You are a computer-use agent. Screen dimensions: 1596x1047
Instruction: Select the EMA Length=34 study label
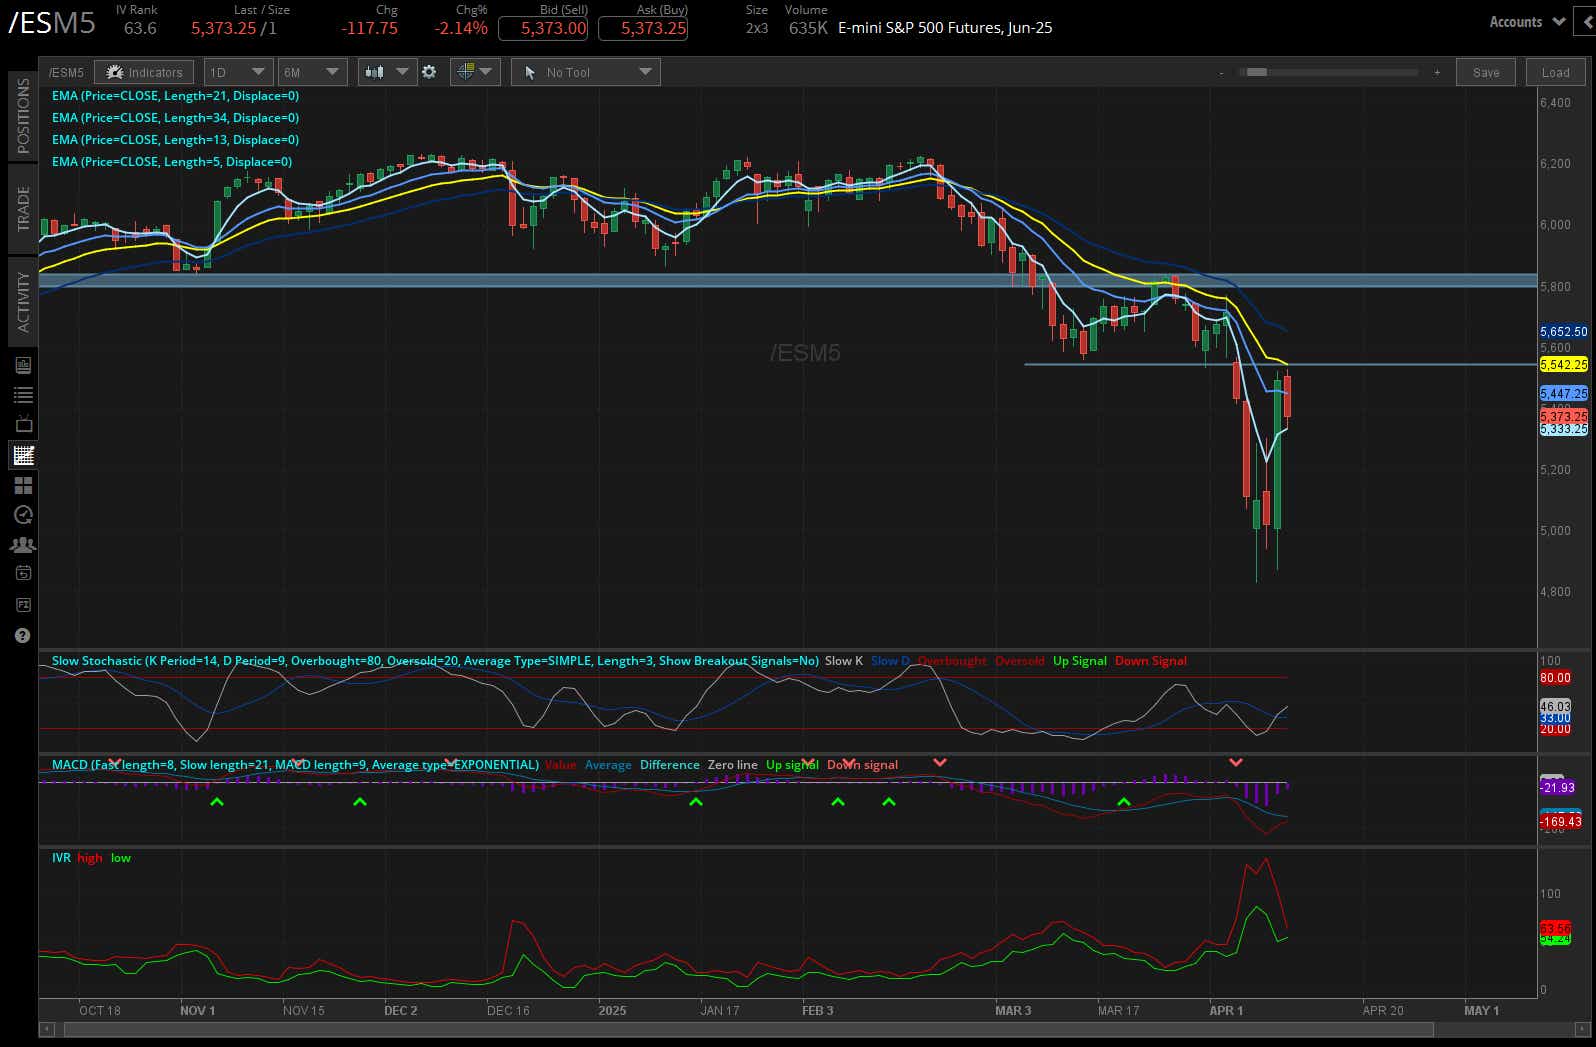click(175, 118)
